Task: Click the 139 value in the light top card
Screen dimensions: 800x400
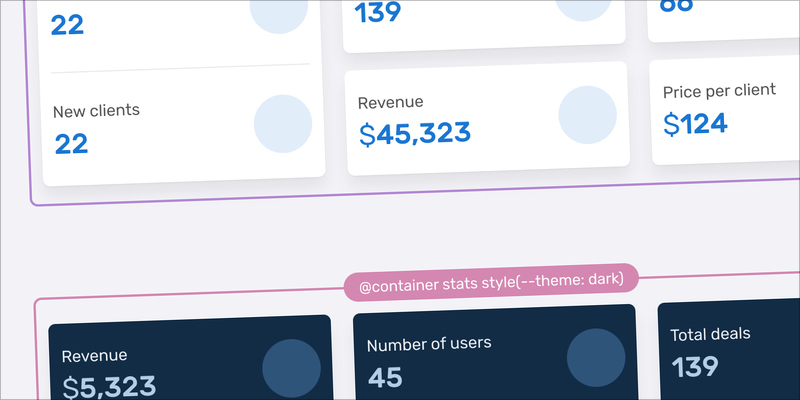Action: coord(378,13)
